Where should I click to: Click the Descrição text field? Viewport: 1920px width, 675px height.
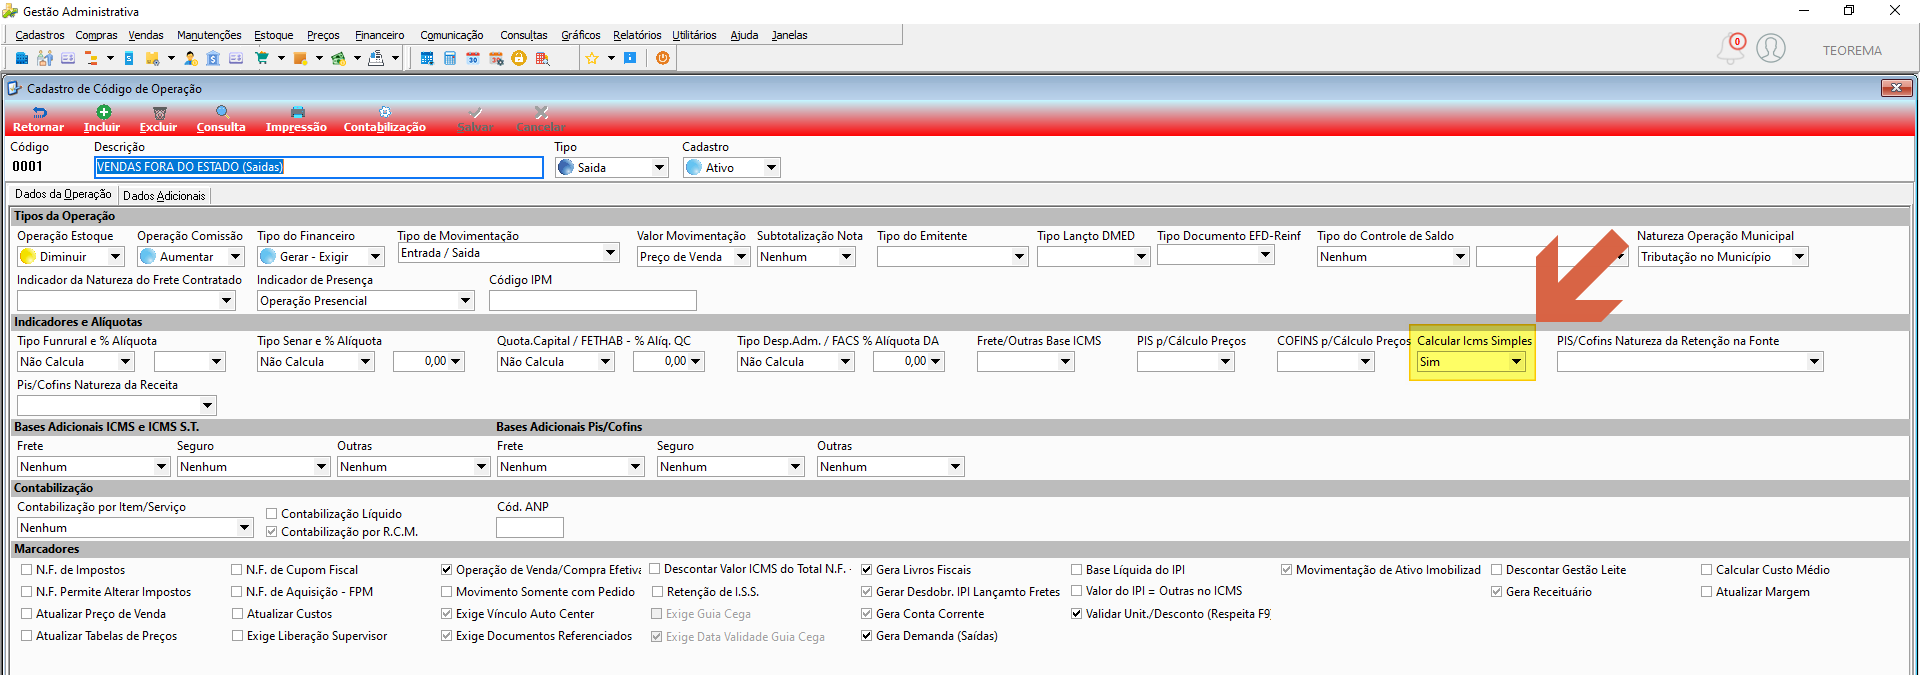(319, 167)
